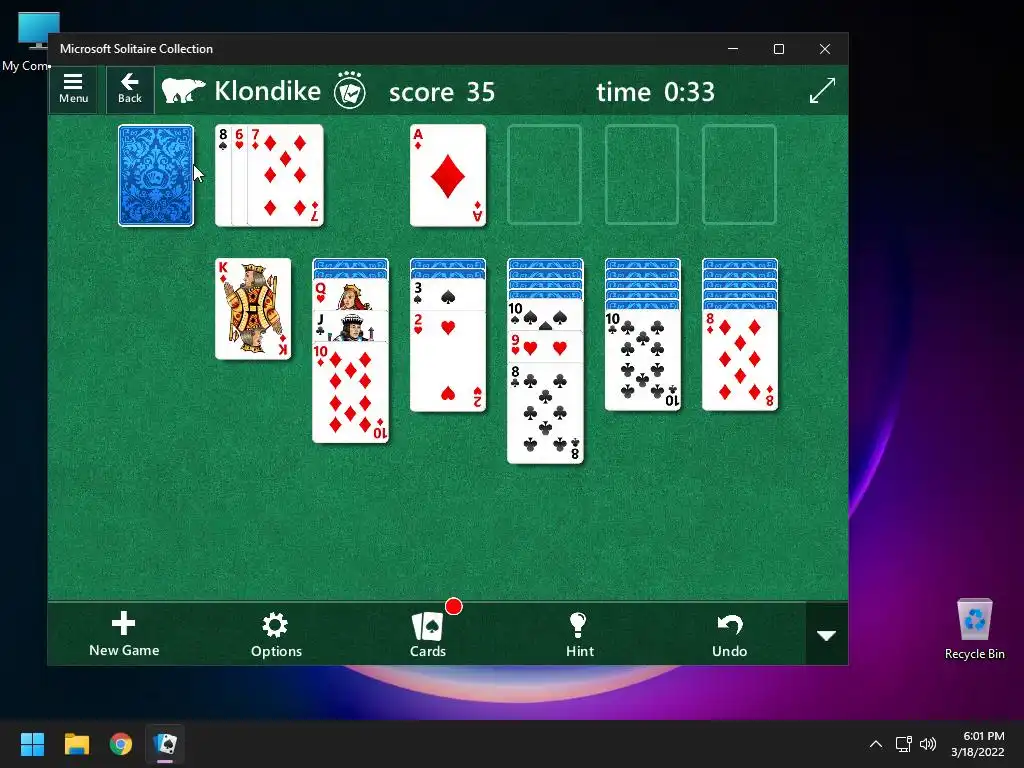This screenshot has height=768, width=1024.
Task: Select the 10 of diamonds card
Action: (x=351, y=392)
